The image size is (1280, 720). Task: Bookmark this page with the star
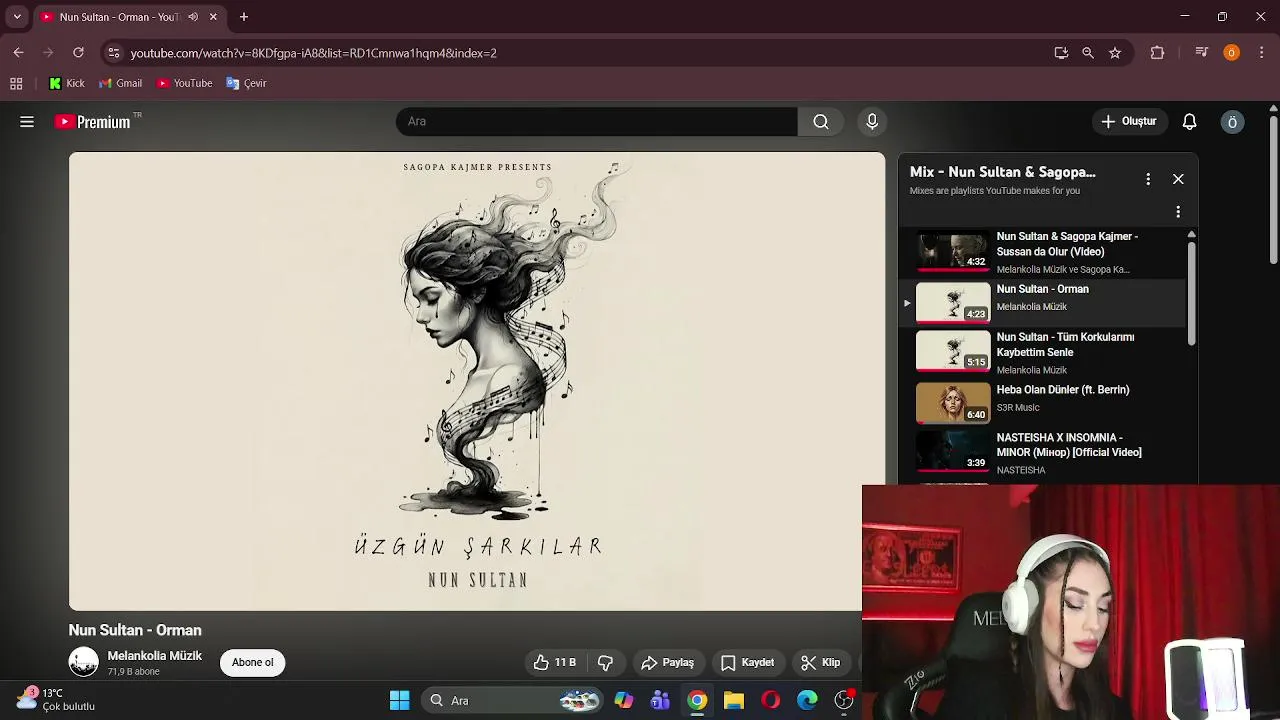click(x=1115, y=53)
